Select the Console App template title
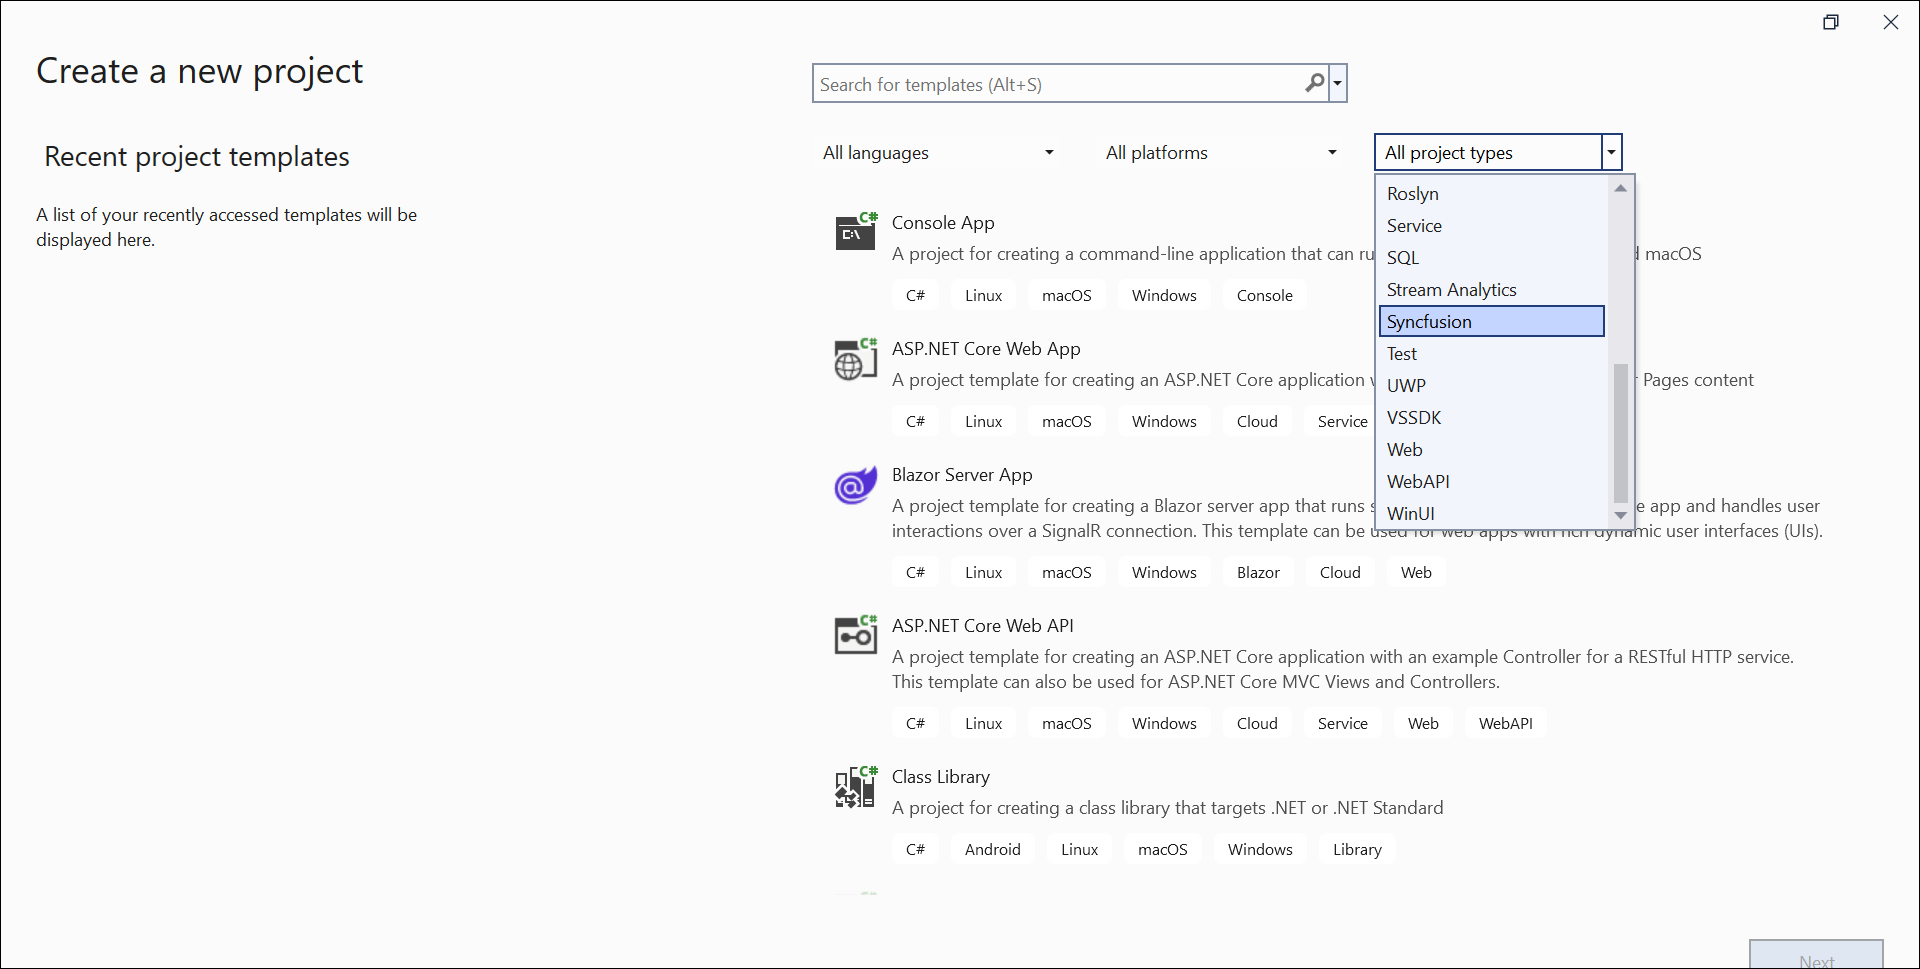1920x969 pixels. [943, 223]
